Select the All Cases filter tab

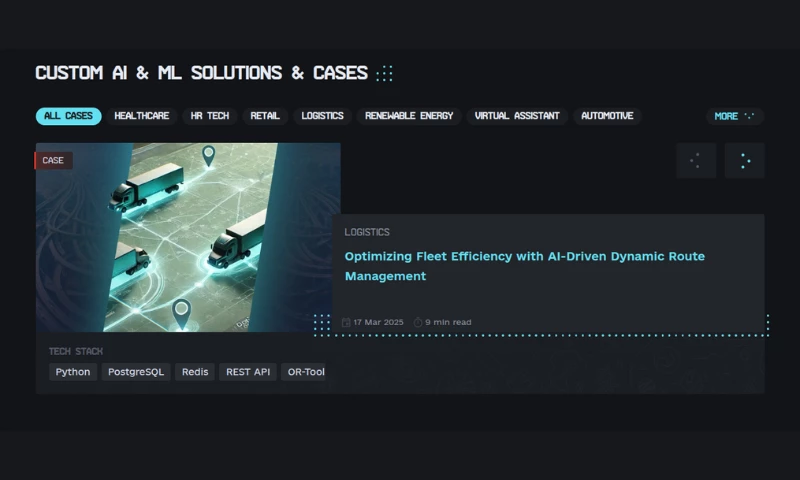pyautogui.click(x=68, y=116)
